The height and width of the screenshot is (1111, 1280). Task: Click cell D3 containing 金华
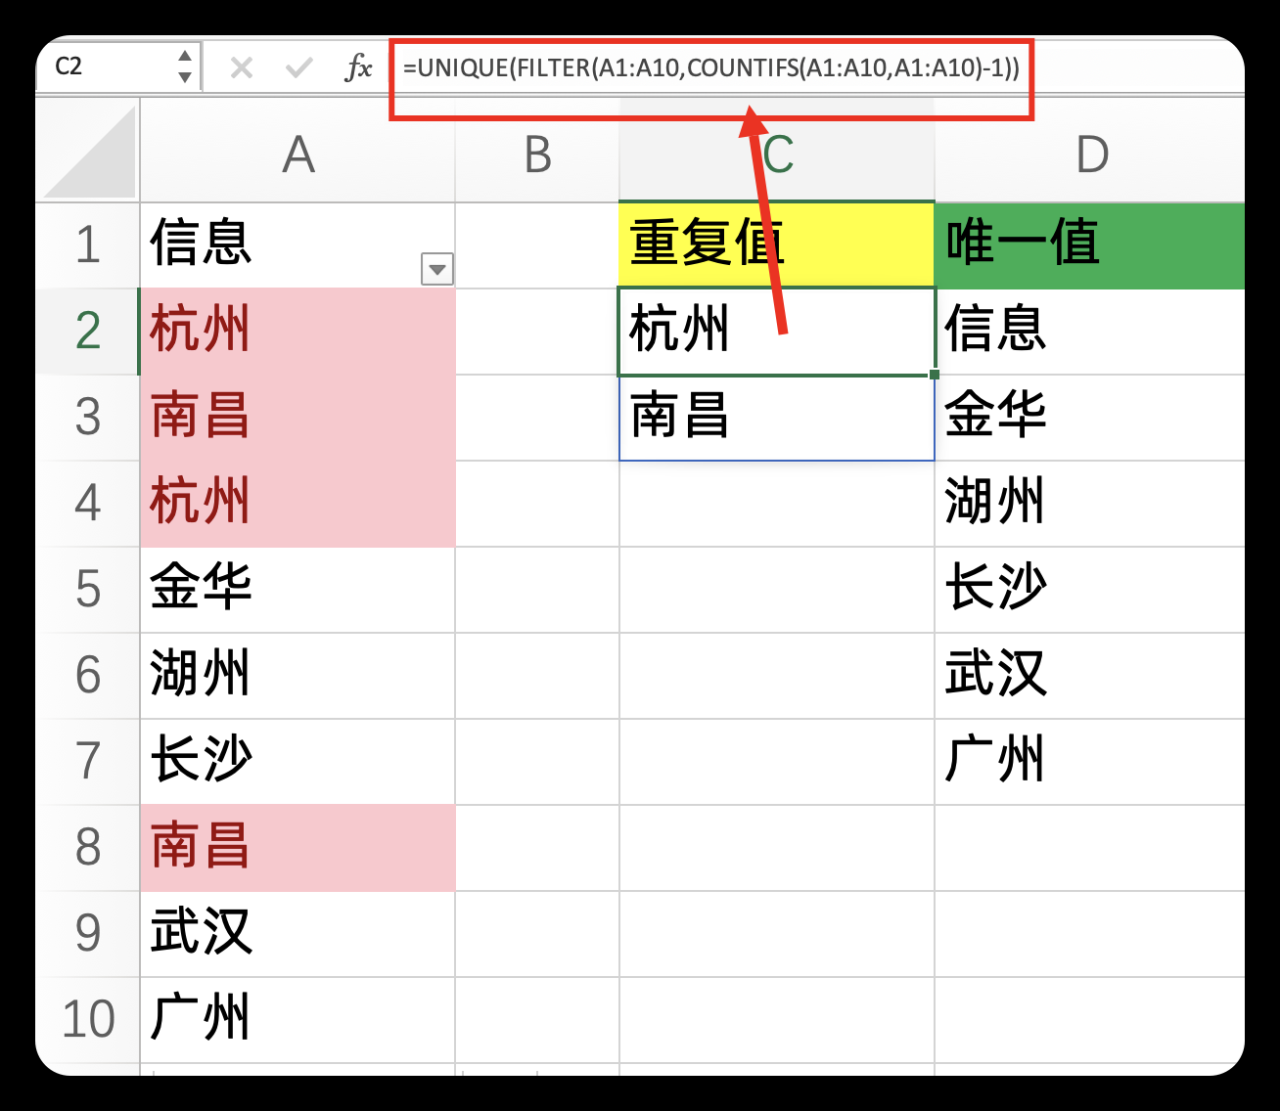(1090, 417)
